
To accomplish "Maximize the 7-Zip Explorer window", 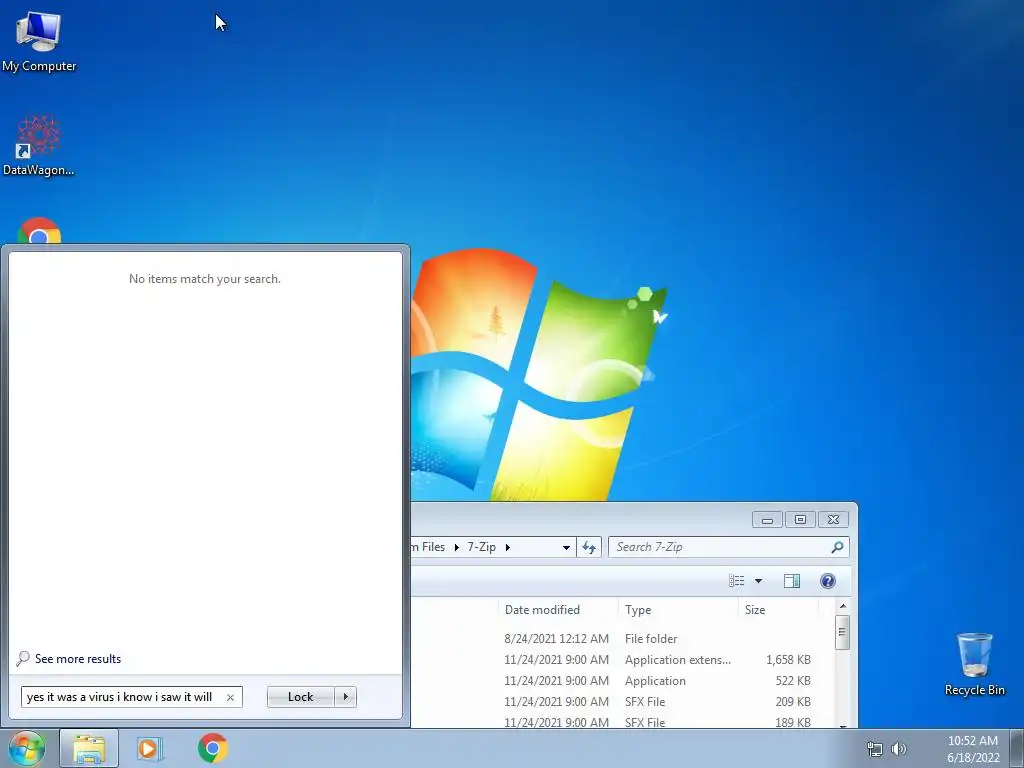I will click(800, 520).
